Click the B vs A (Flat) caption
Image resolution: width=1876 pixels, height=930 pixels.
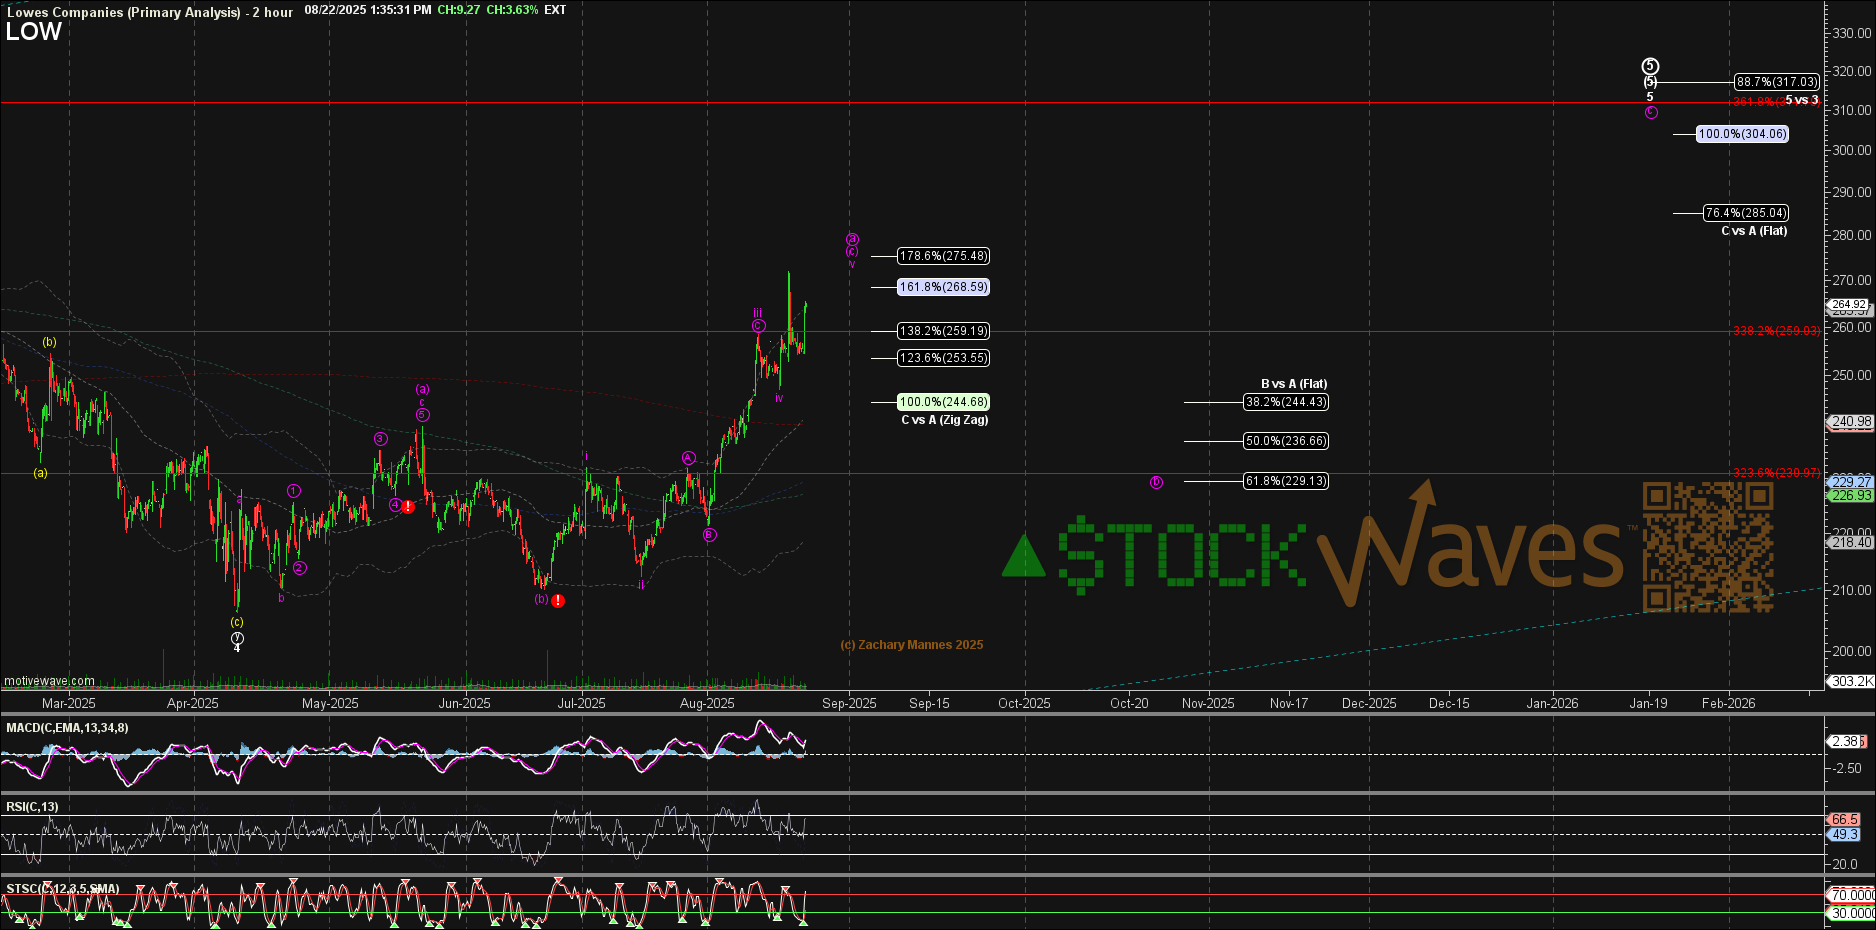(1294, 384)
